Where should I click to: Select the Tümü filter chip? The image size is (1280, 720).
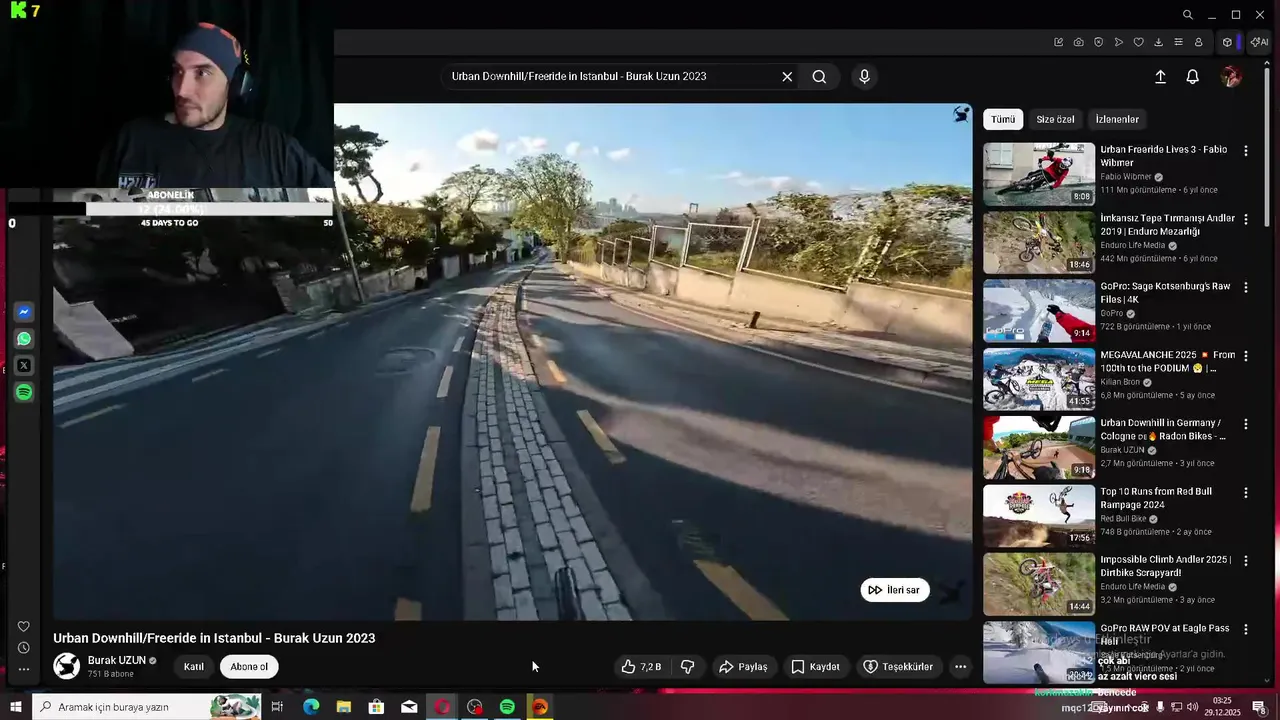click(x=1003, y=119)
